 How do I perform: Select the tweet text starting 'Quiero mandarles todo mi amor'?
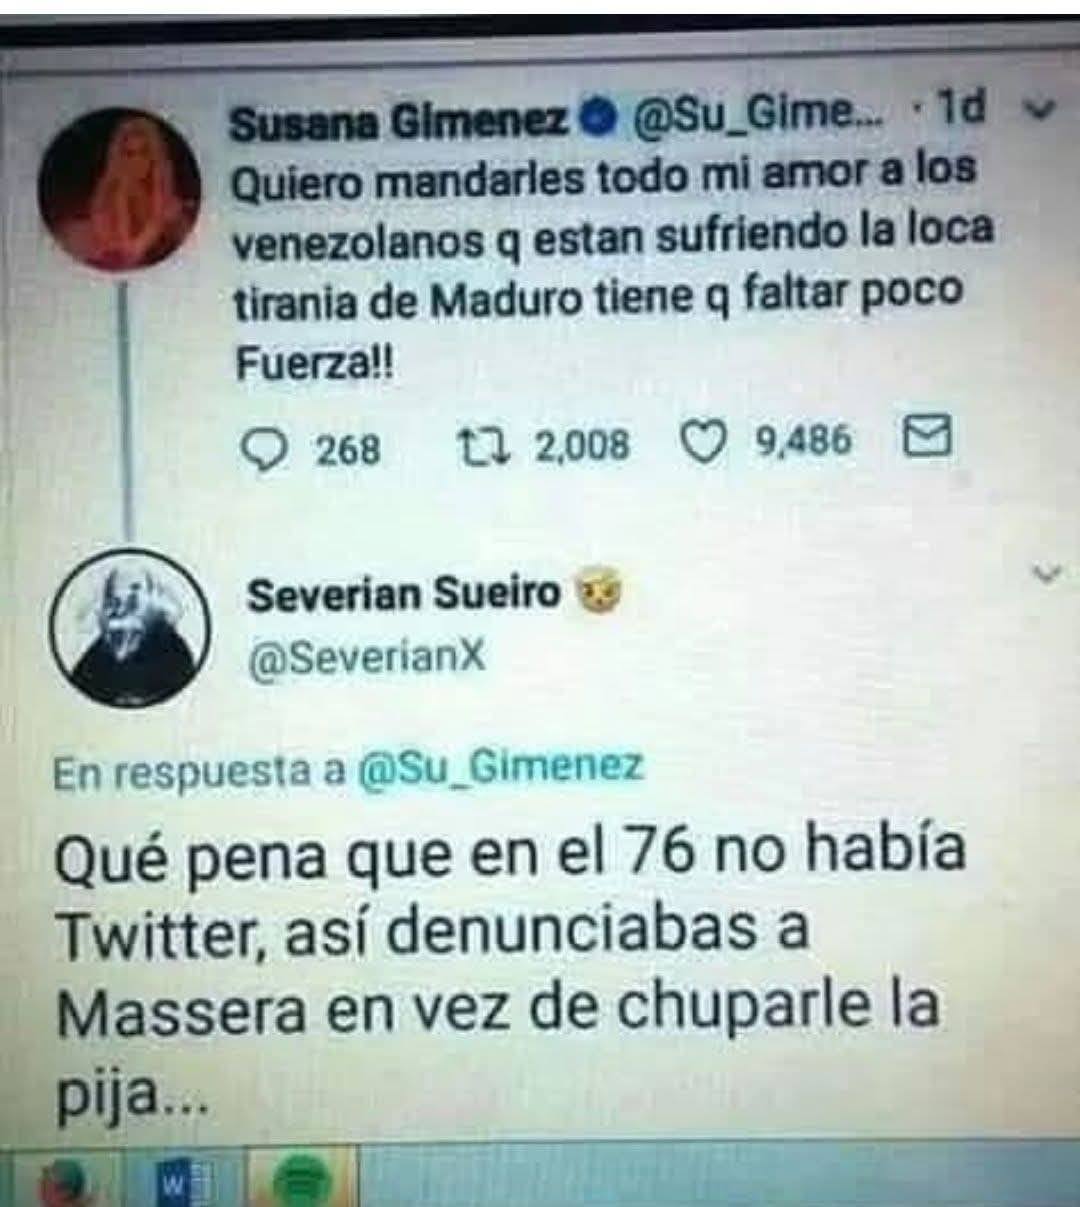(612, 264)
